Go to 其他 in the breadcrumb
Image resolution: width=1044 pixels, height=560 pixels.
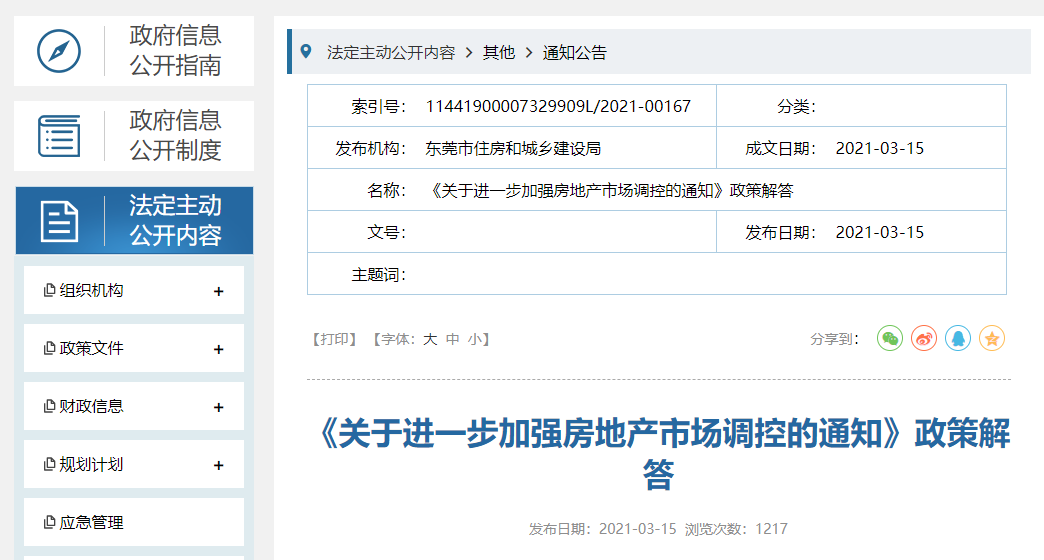coord(499,53)
